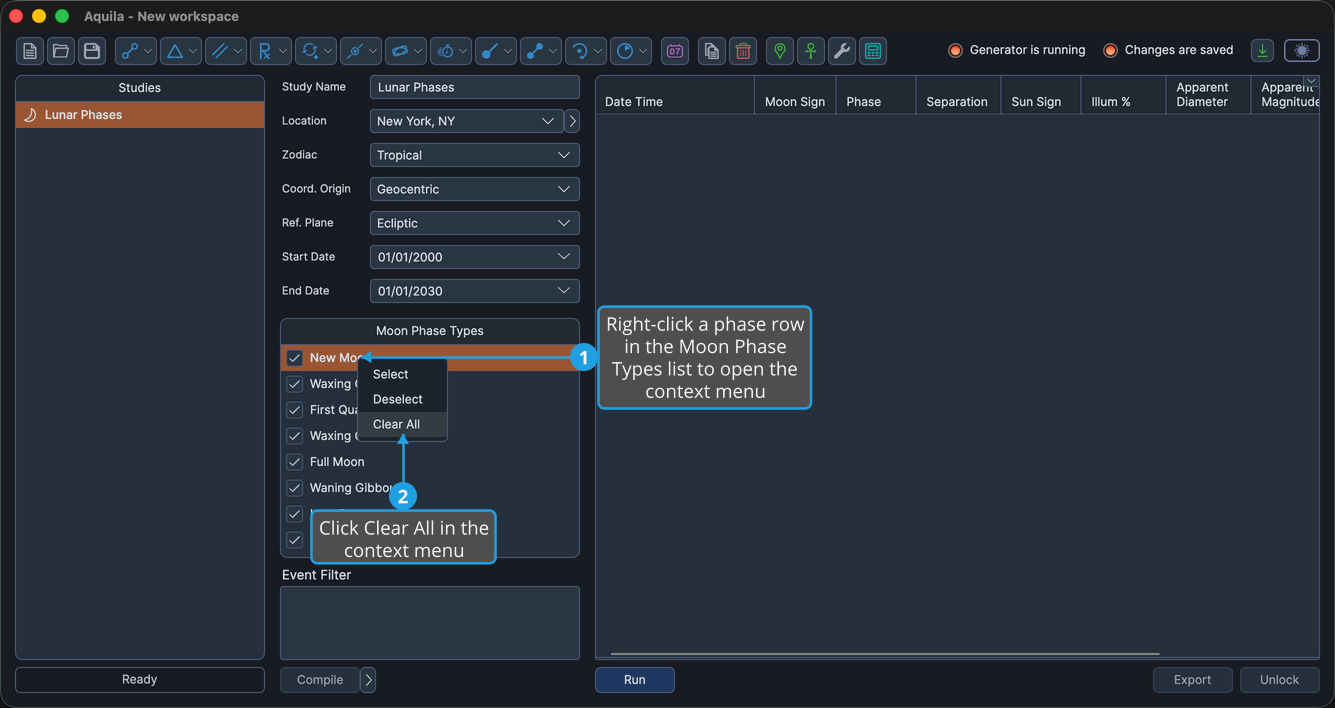The image size is (1335, 708).
Task: Click the Run button
Action: pos(635,680)
